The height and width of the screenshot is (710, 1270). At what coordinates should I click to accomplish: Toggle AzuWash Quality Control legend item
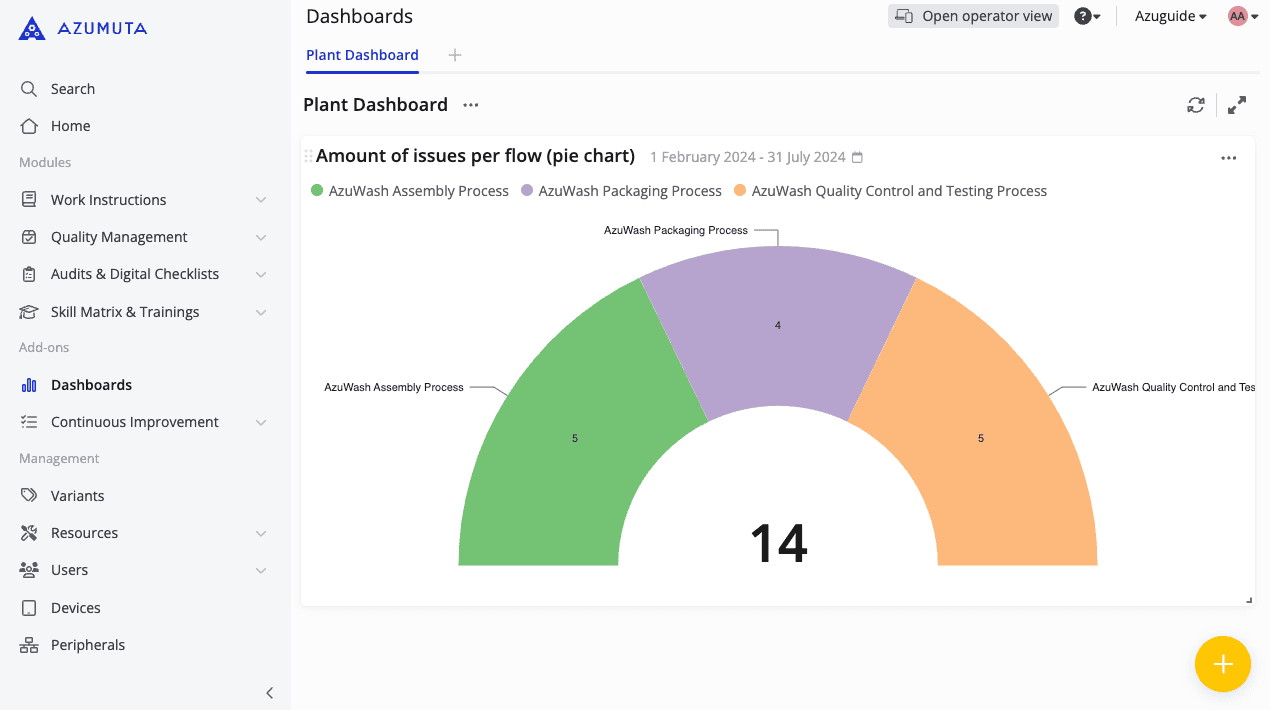pyautogui.click(x=890, y=191)
